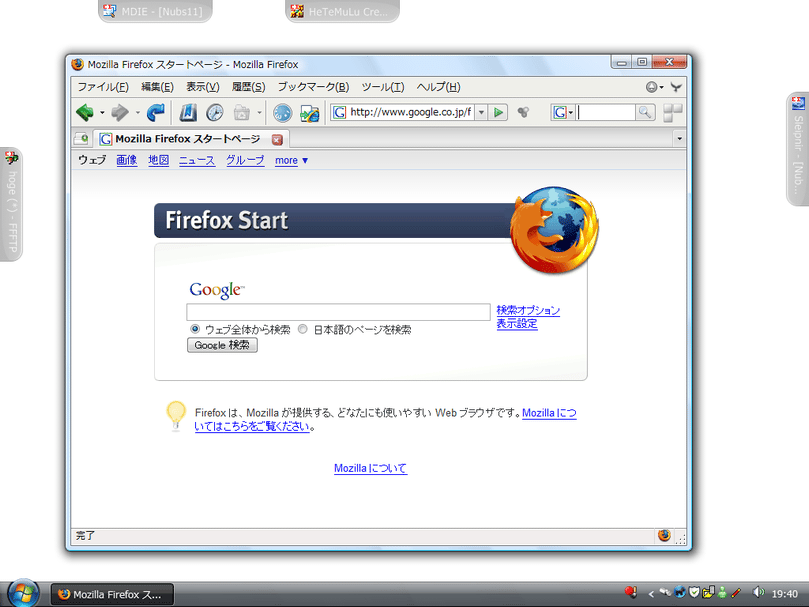Go back with the green arrow button
This screenshot has height=607, width=809.
[85, 113]
